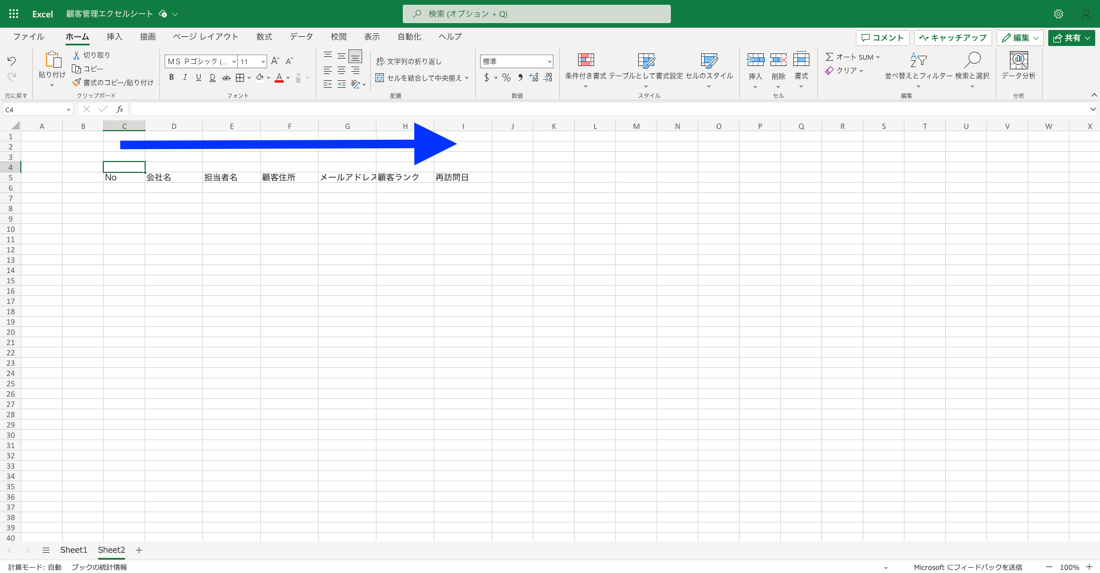1100x573 pixels.
Task: Click the Paste clipboard icon
Action: pyautogui.click(x=52, y=60)
